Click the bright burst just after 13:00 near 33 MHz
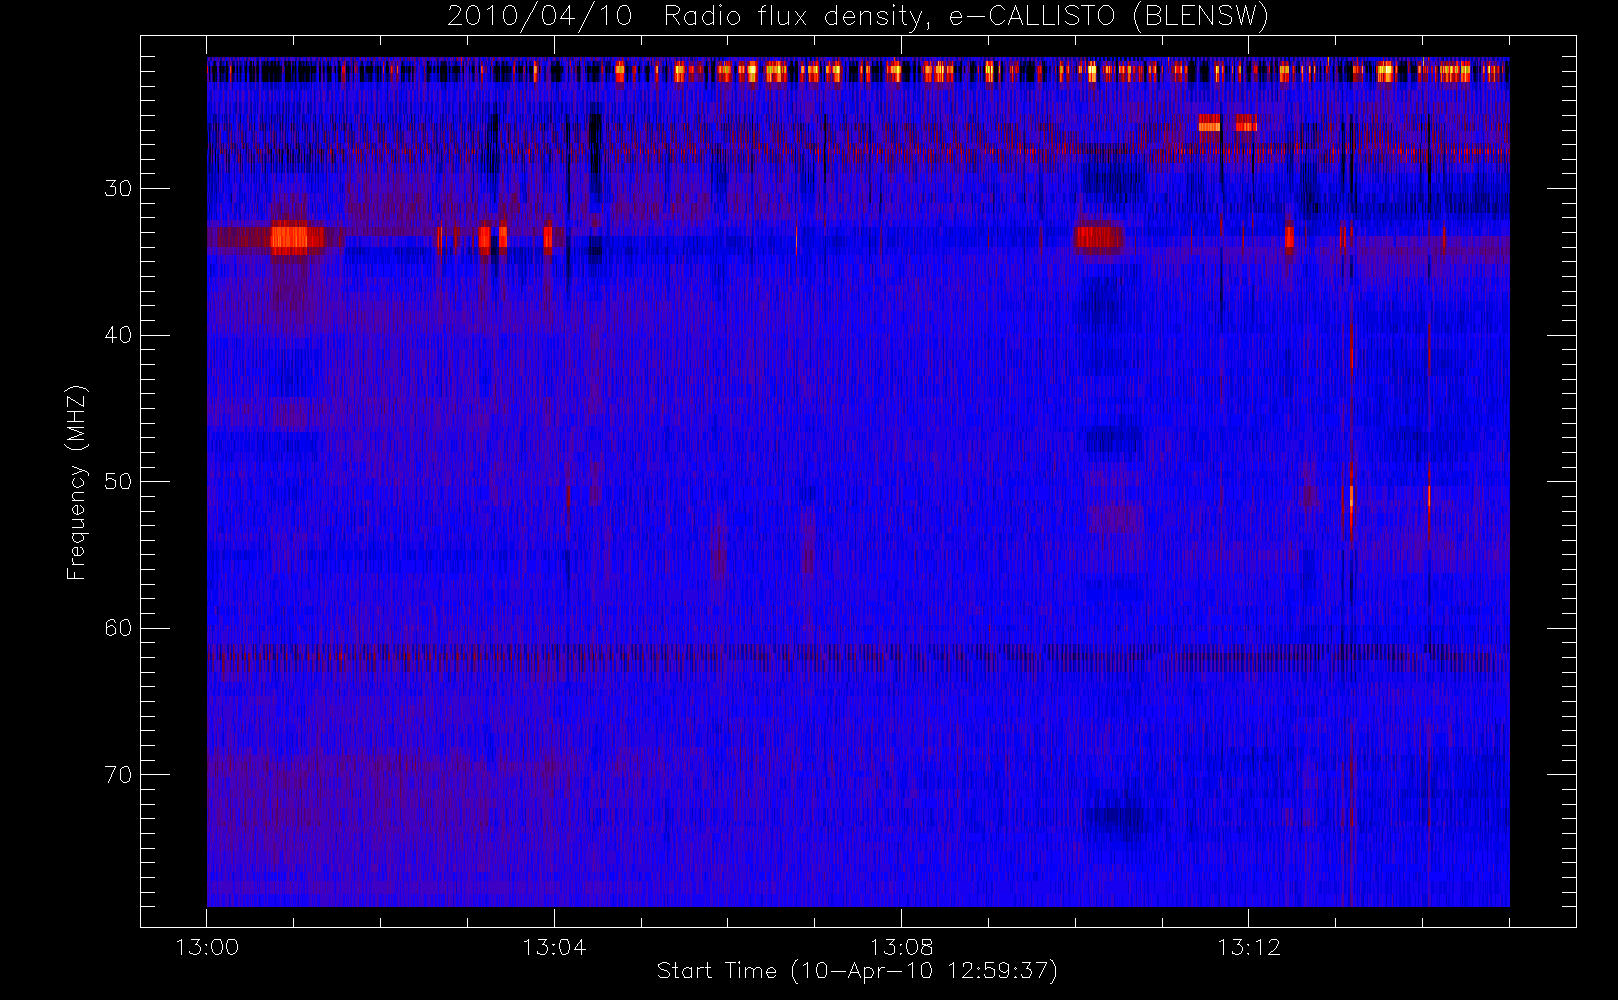This screenshot has width=1618, height=1000. click(297, 238)
